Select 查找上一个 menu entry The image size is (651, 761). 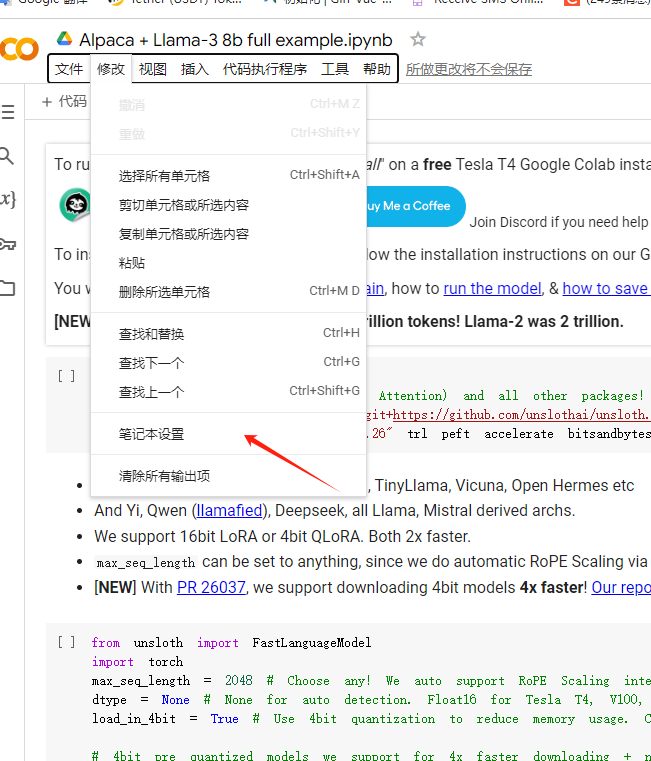228,392
